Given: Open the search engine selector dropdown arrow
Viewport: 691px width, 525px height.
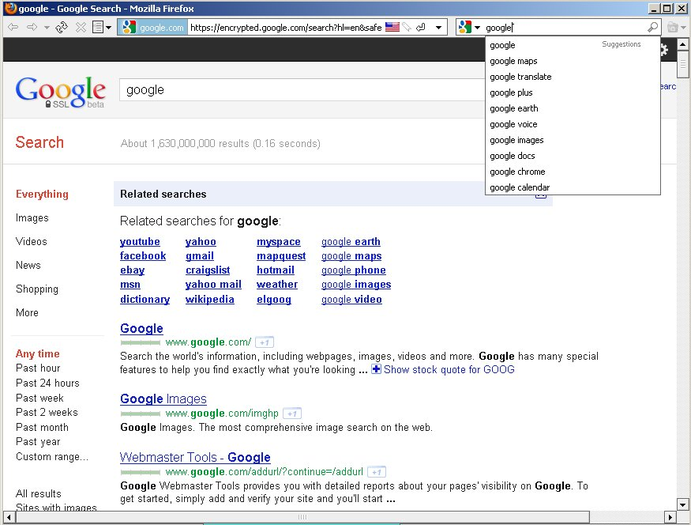Looking at the screenshot, I should [x=477, y=28].
